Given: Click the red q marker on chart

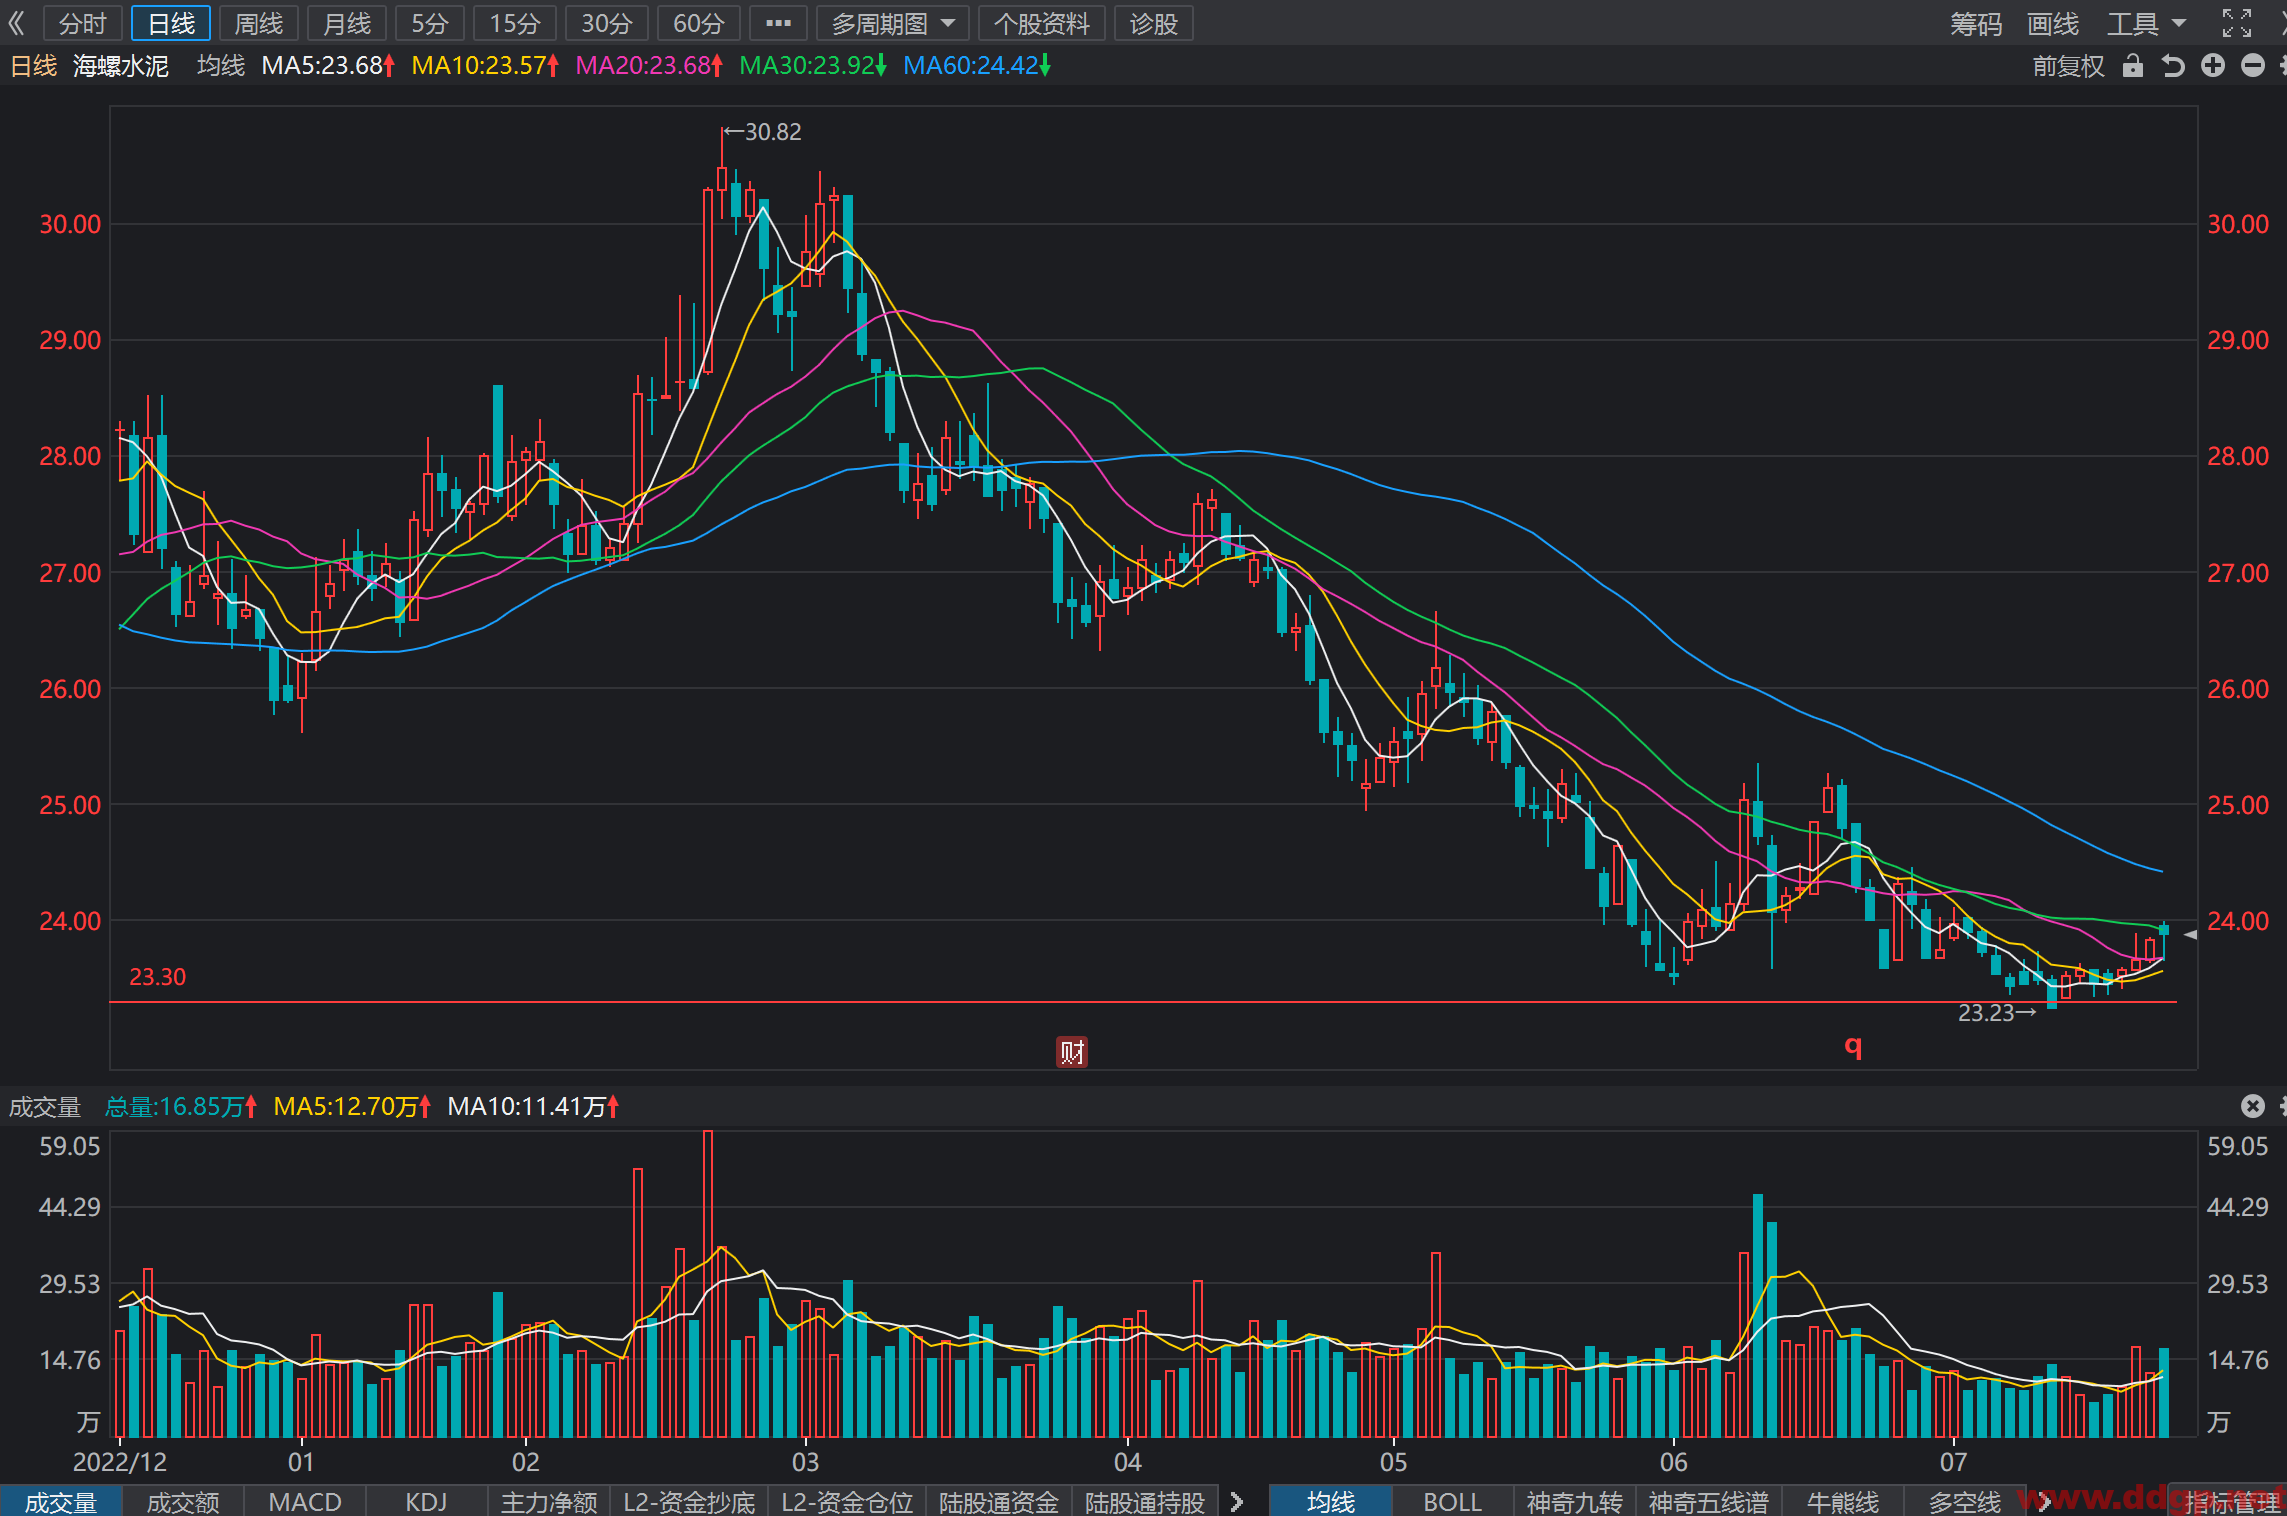Looking at the screenshot, I should click(1853, 1046).
